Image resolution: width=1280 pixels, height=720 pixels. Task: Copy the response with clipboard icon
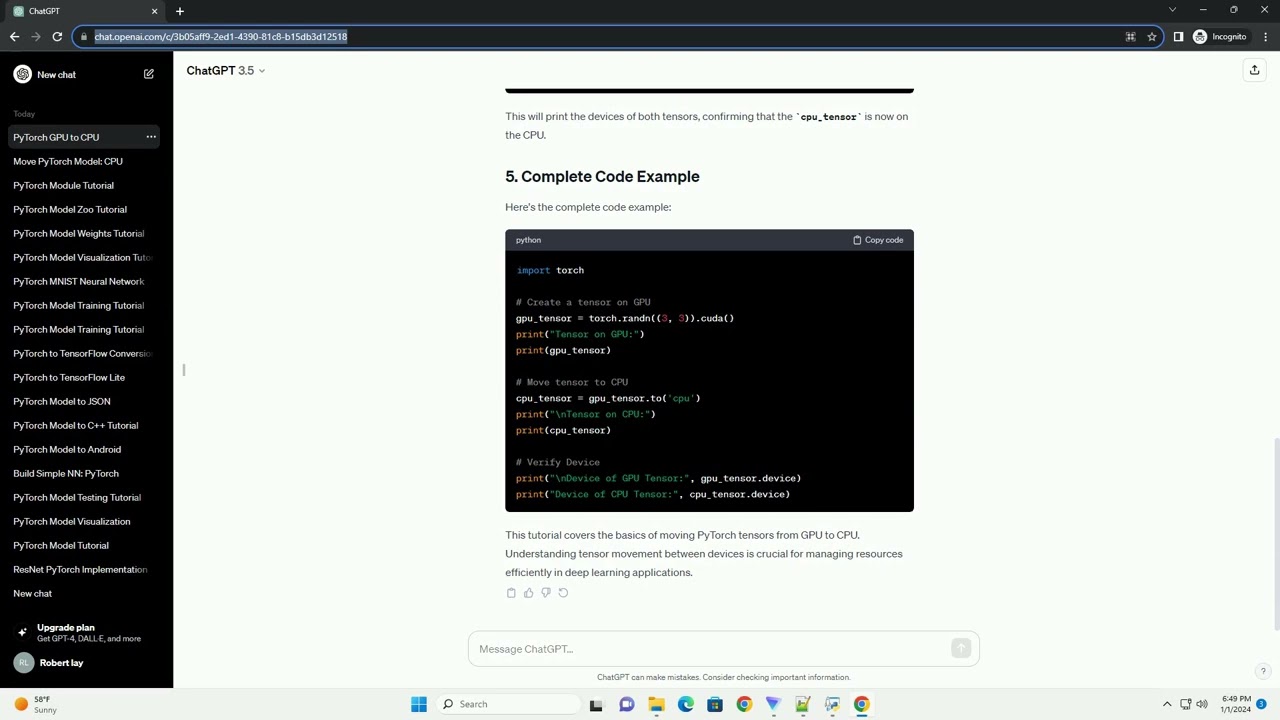click(x=511, y=593)
